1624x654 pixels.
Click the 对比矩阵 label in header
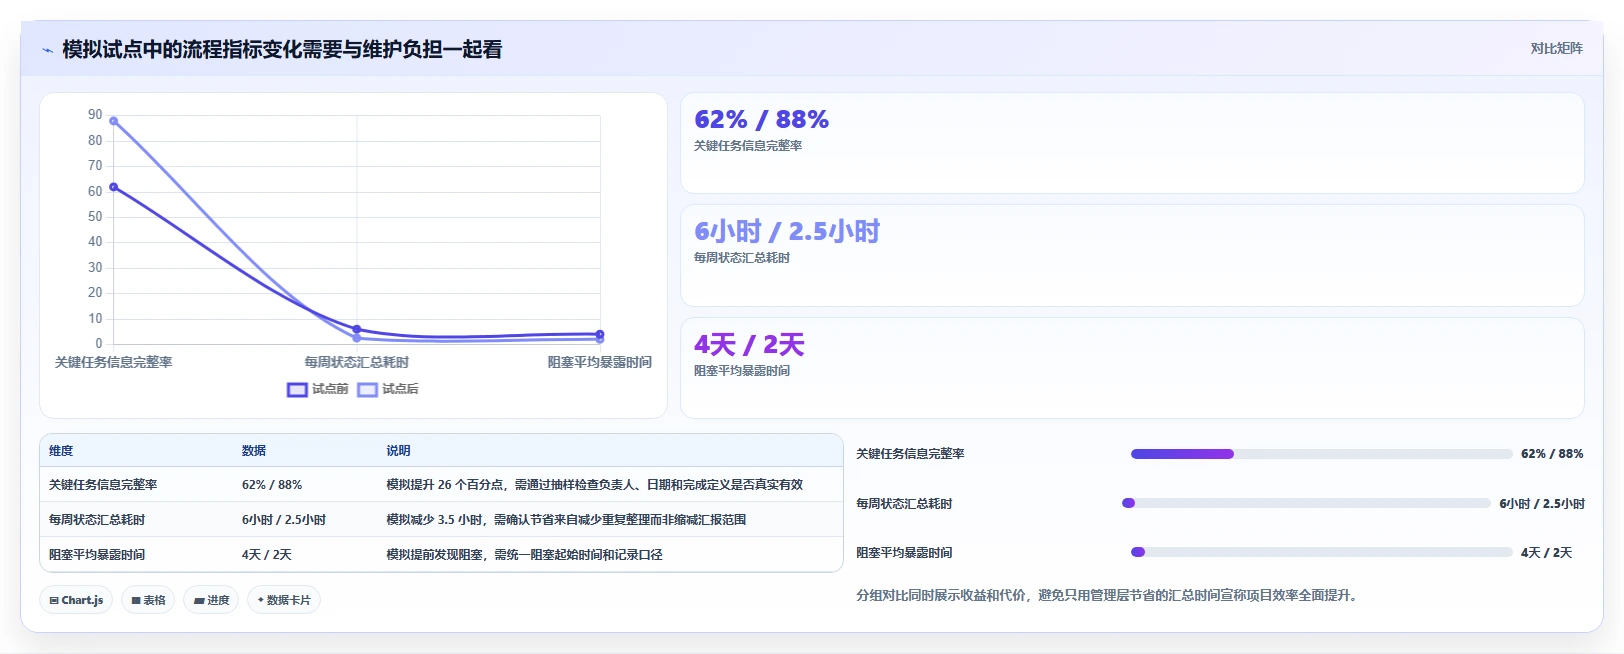click(1556, 48)
